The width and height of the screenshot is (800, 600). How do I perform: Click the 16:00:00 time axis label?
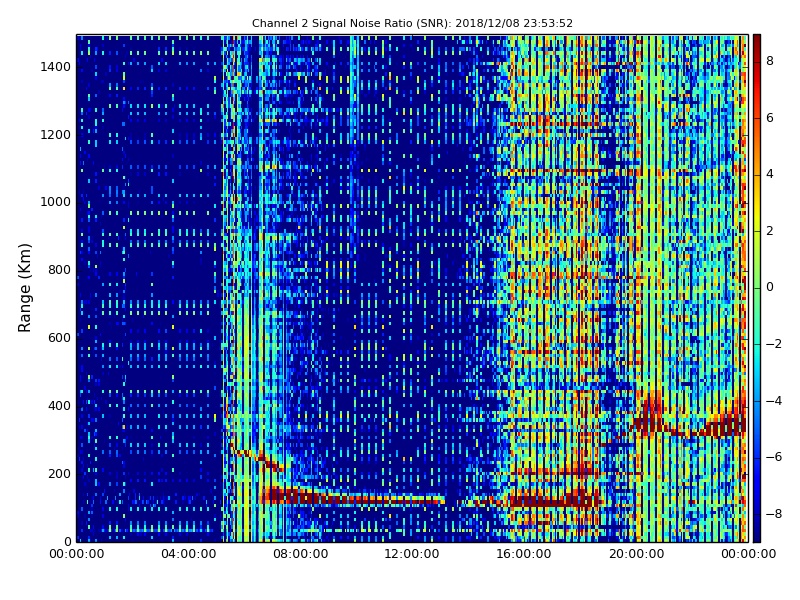524,554
